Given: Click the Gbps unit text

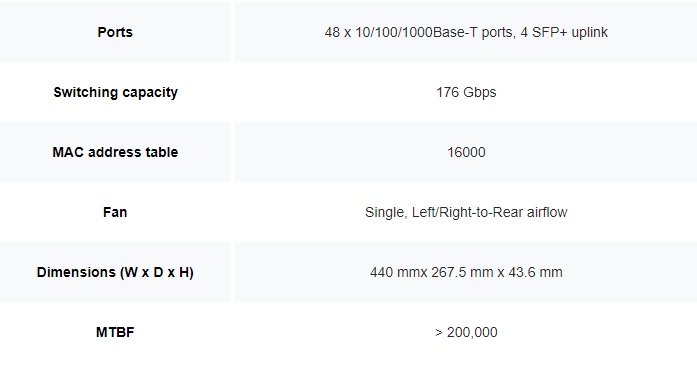Looking at the screenshot, I should pyautogui.click(x=480, y=92).
